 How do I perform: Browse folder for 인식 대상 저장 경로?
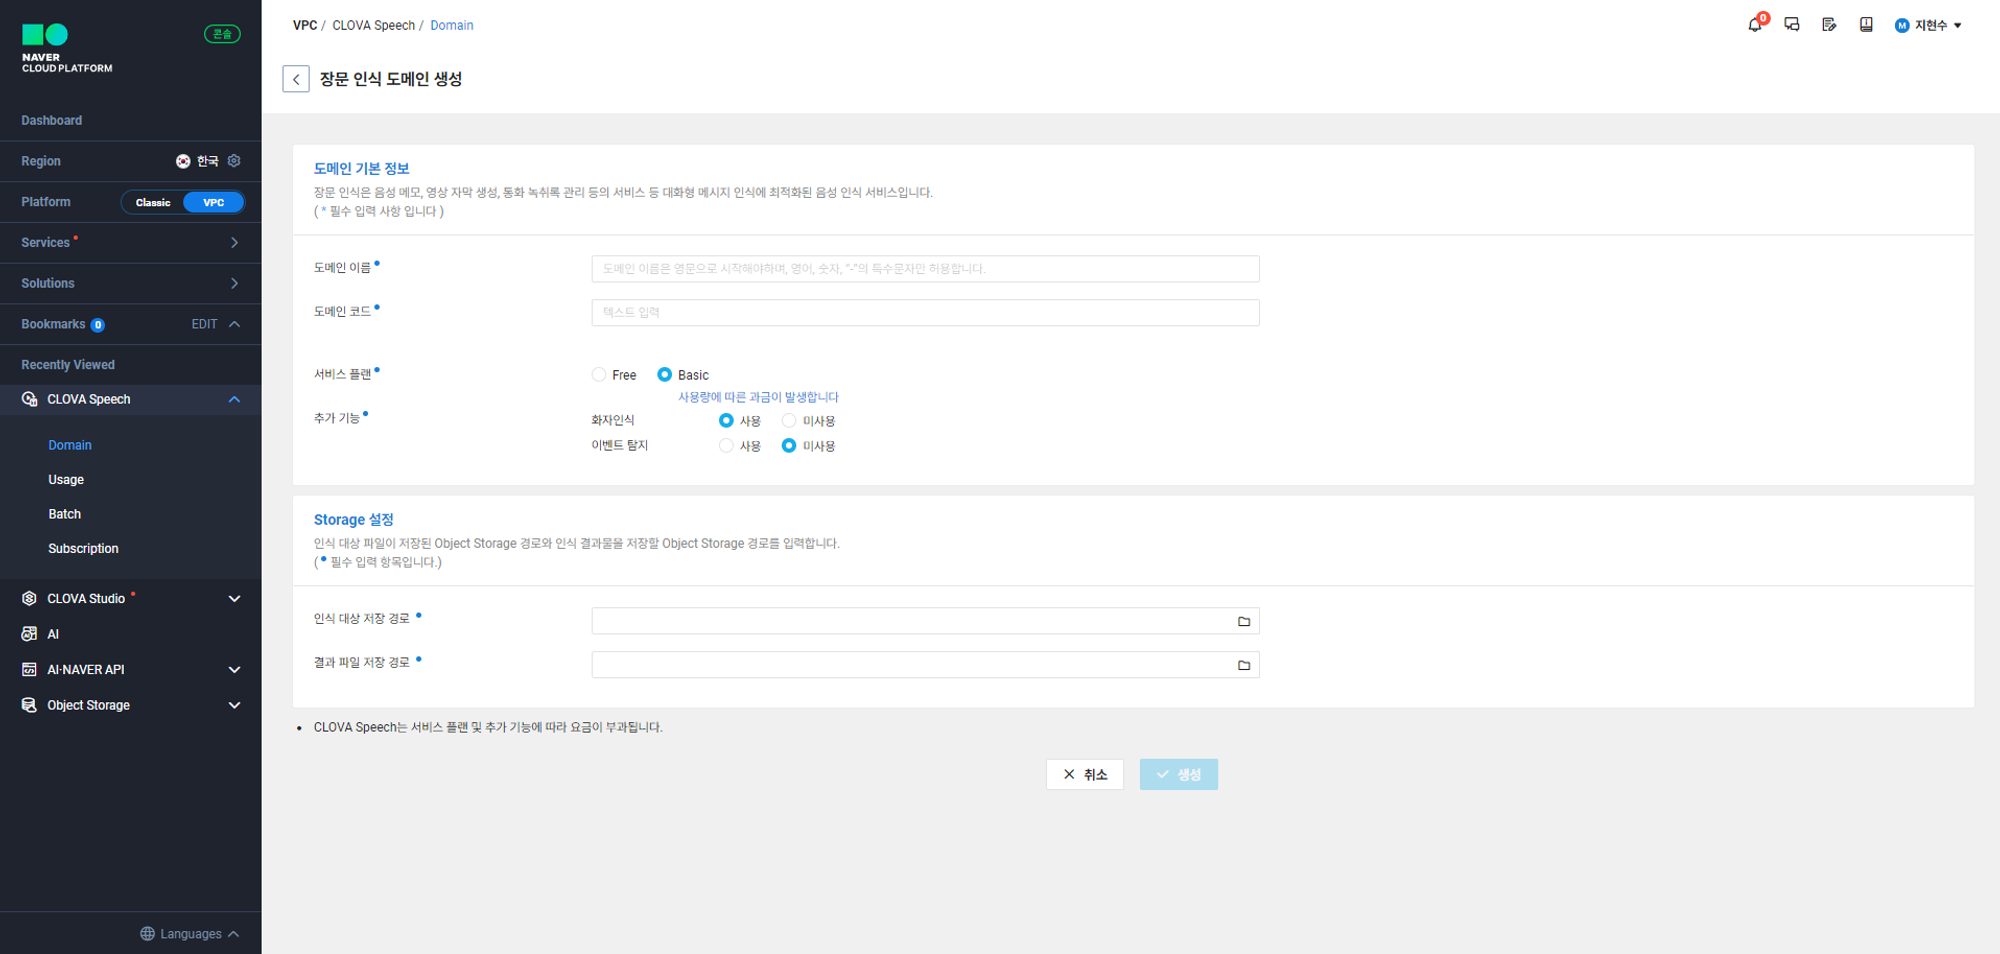[1244, 621]
